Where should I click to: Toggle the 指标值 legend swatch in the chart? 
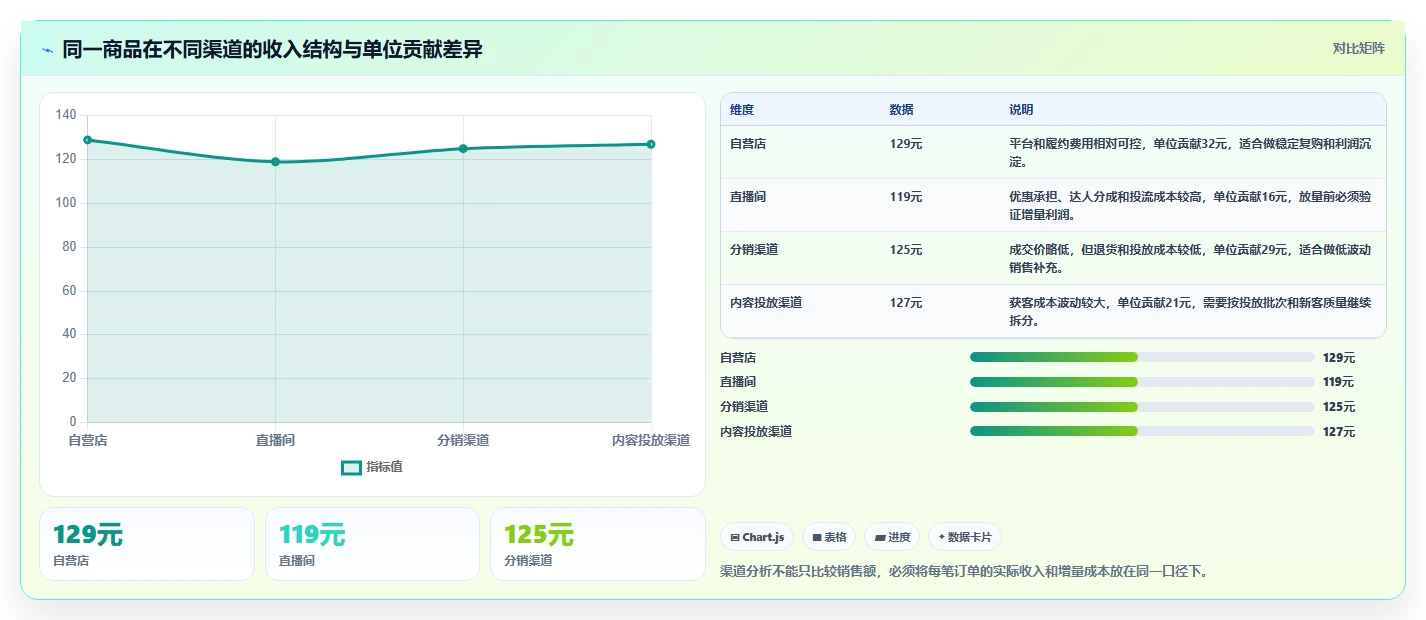(351, 467)
